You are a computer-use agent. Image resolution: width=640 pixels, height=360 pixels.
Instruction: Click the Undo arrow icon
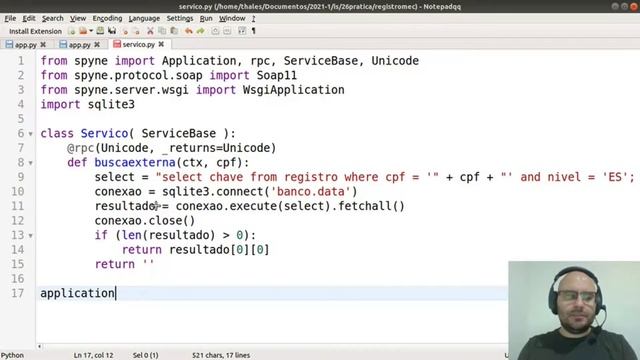click(188, 31)
